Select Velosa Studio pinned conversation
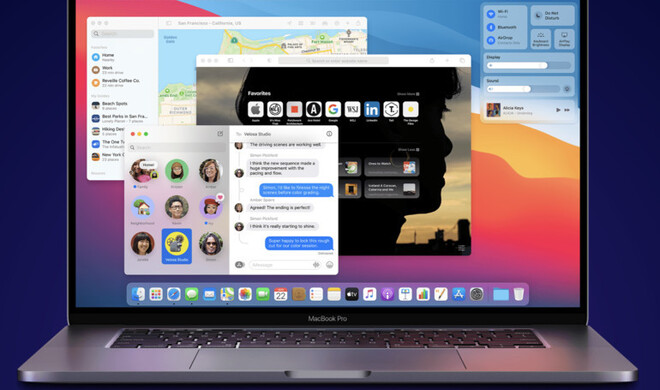Viewport: 660px width, 390px height. (x=177, y=246)
